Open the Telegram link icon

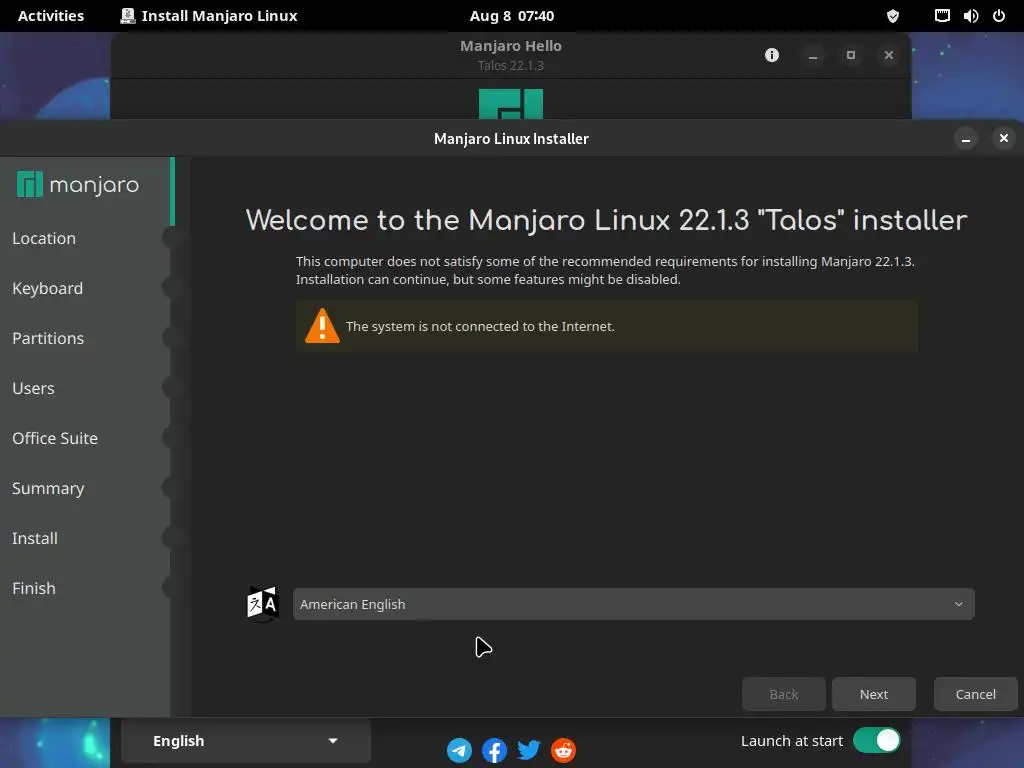pyautogui.click(x=459, y=750)
